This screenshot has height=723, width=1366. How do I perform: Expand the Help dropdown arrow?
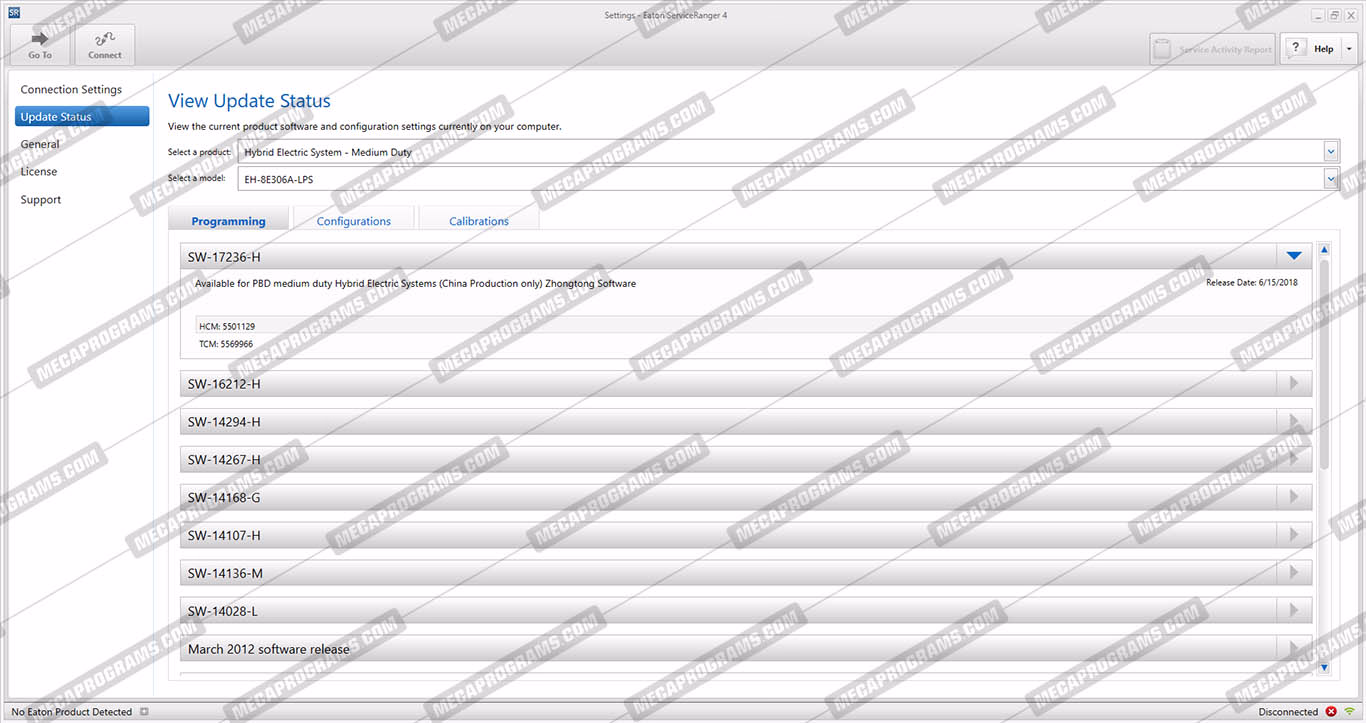pyautogui.click(x=1349, y=49)
